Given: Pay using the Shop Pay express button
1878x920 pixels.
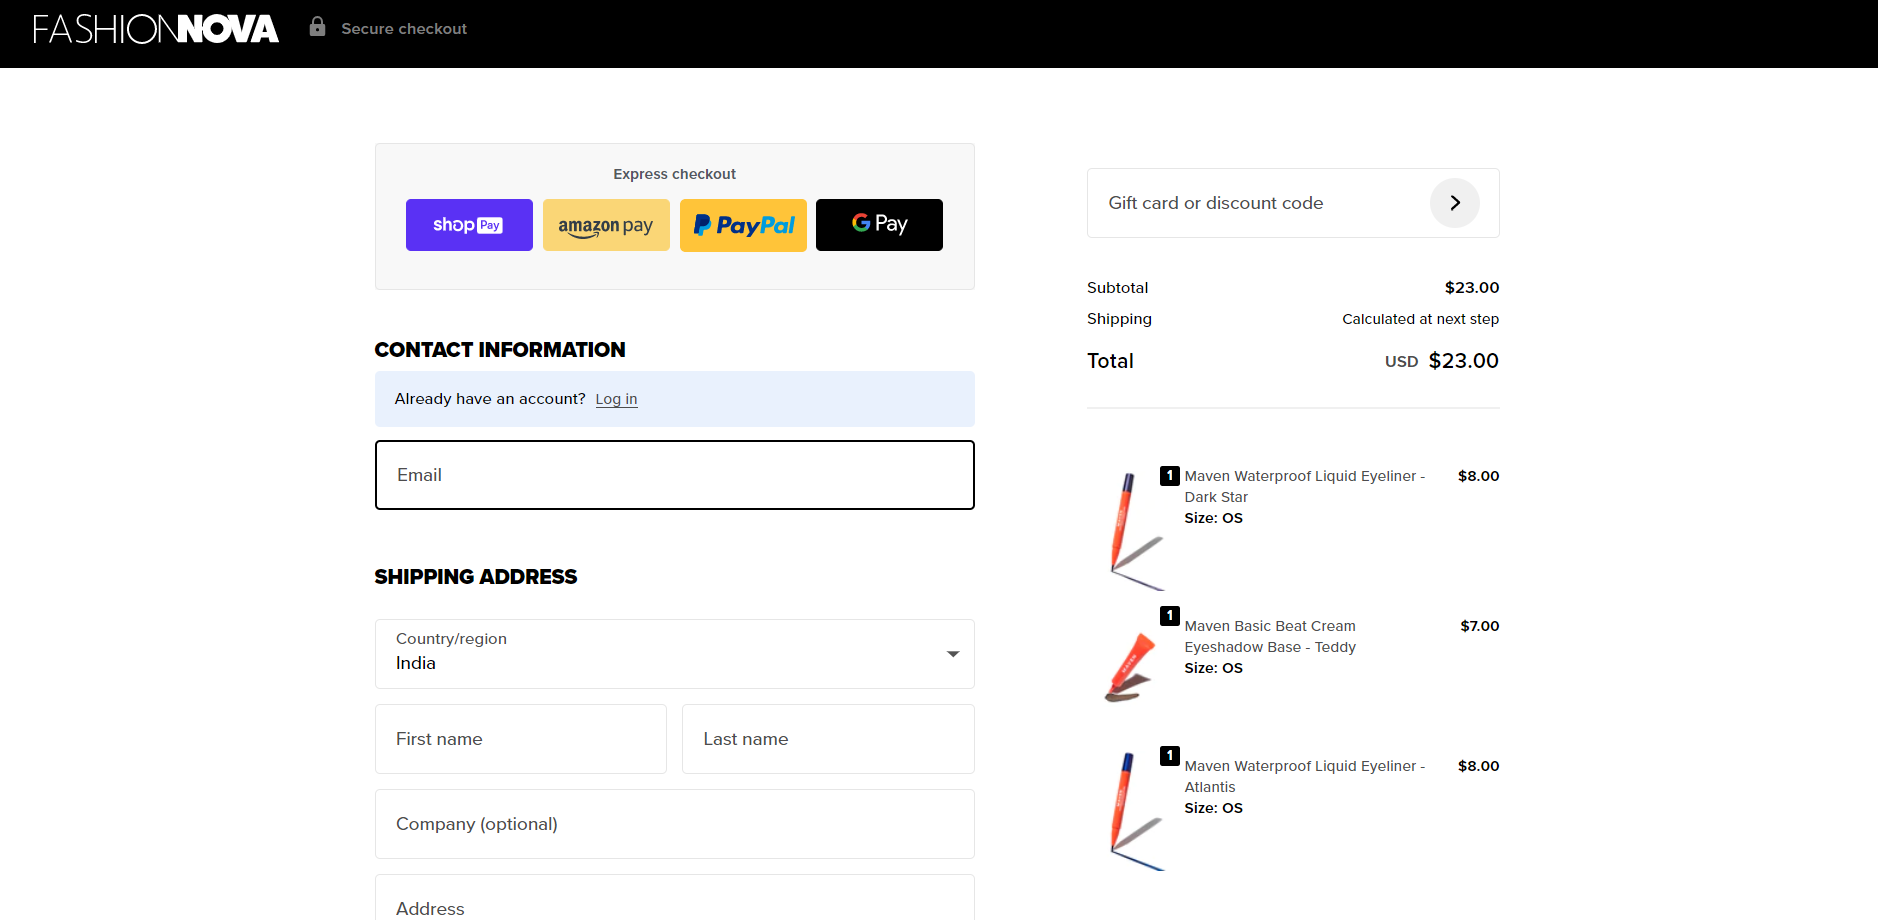Looking at the screenshot, I should coord(468,224).
